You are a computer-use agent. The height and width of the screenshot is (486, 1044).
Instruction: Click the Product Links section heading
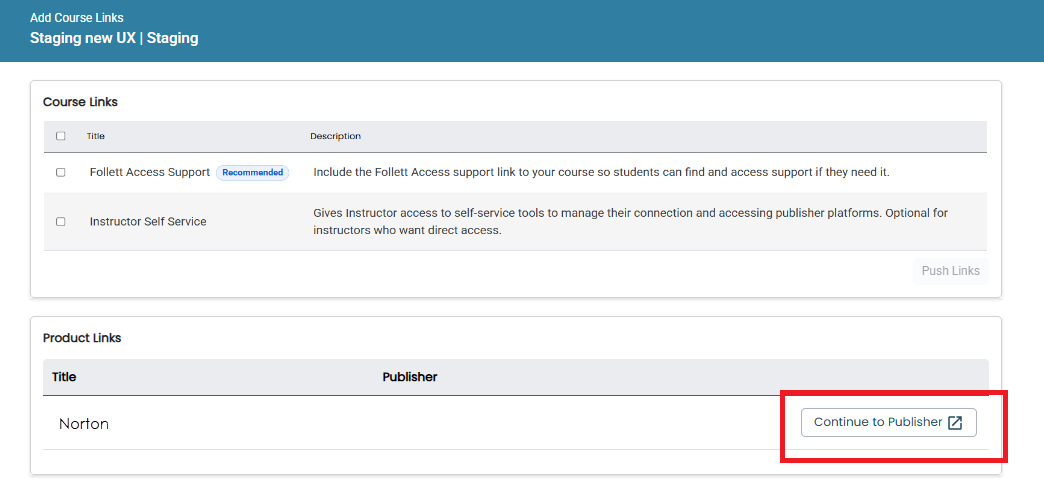pyautogui.click(x=82, y=338)
